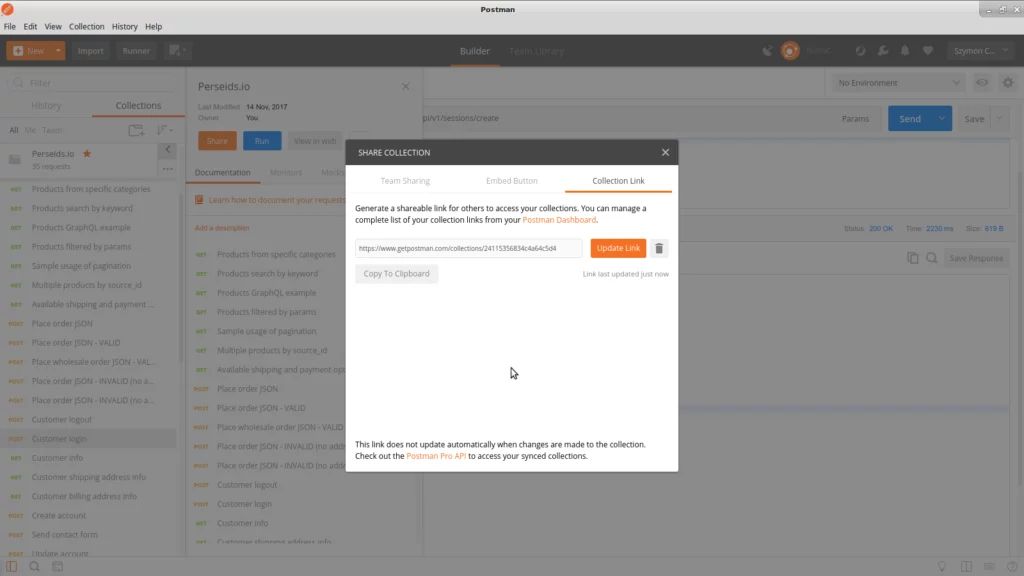Screen dimensions: 1024x576
Task: Open the wrench settings icon
Action: pyautogui.click(x=883, y=51)
